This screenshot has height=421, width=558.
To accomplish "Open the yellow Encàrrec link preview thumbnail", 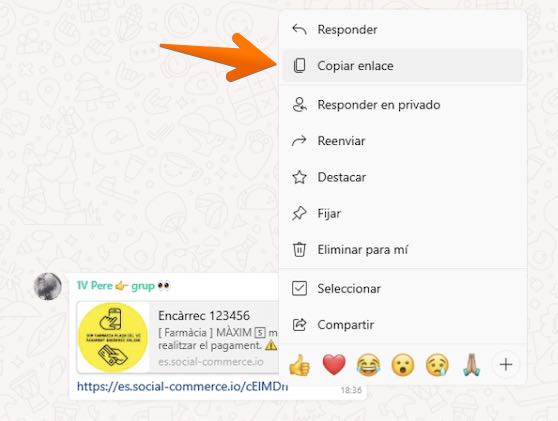I will pos(113,337).
